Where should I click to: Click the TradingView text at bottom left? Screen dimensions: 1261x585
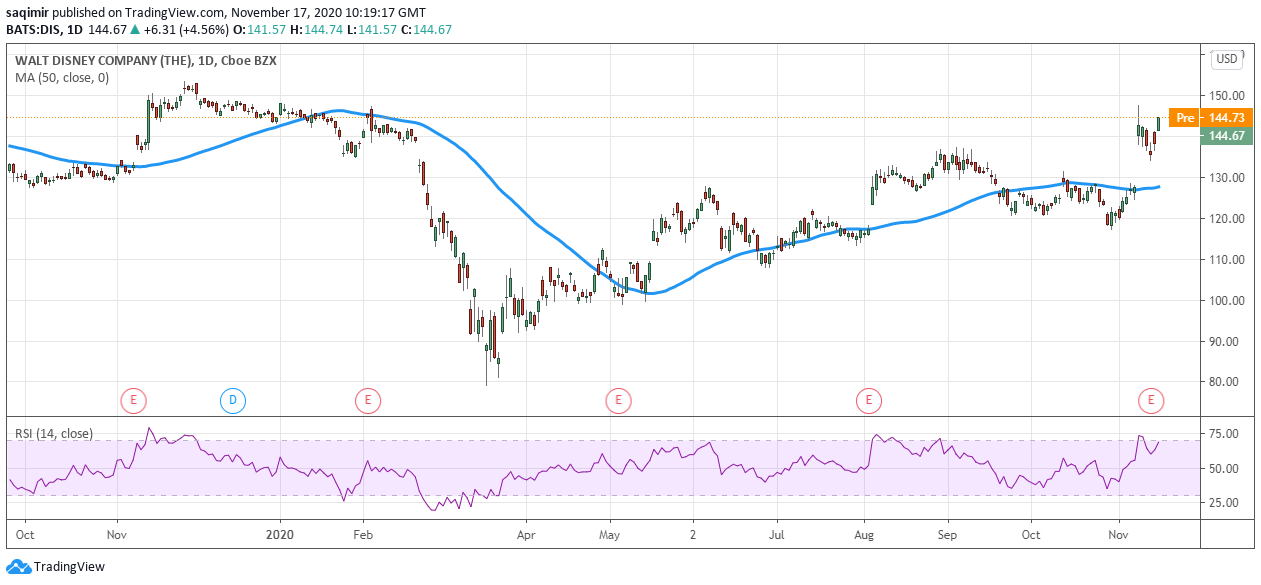pos(69,567)
